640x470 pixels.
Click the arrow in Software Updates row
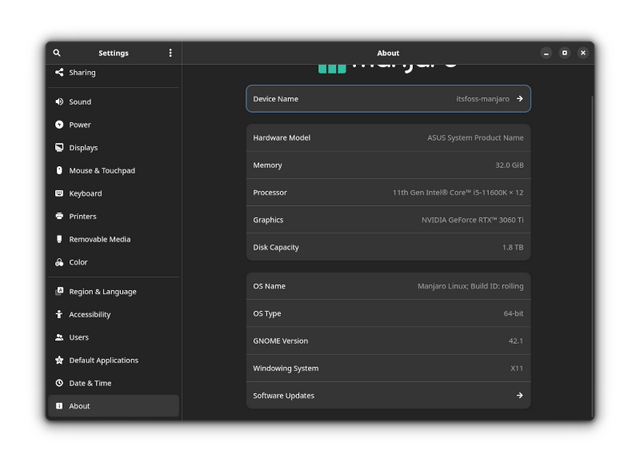pyautogui.click(x=519, y=395)
